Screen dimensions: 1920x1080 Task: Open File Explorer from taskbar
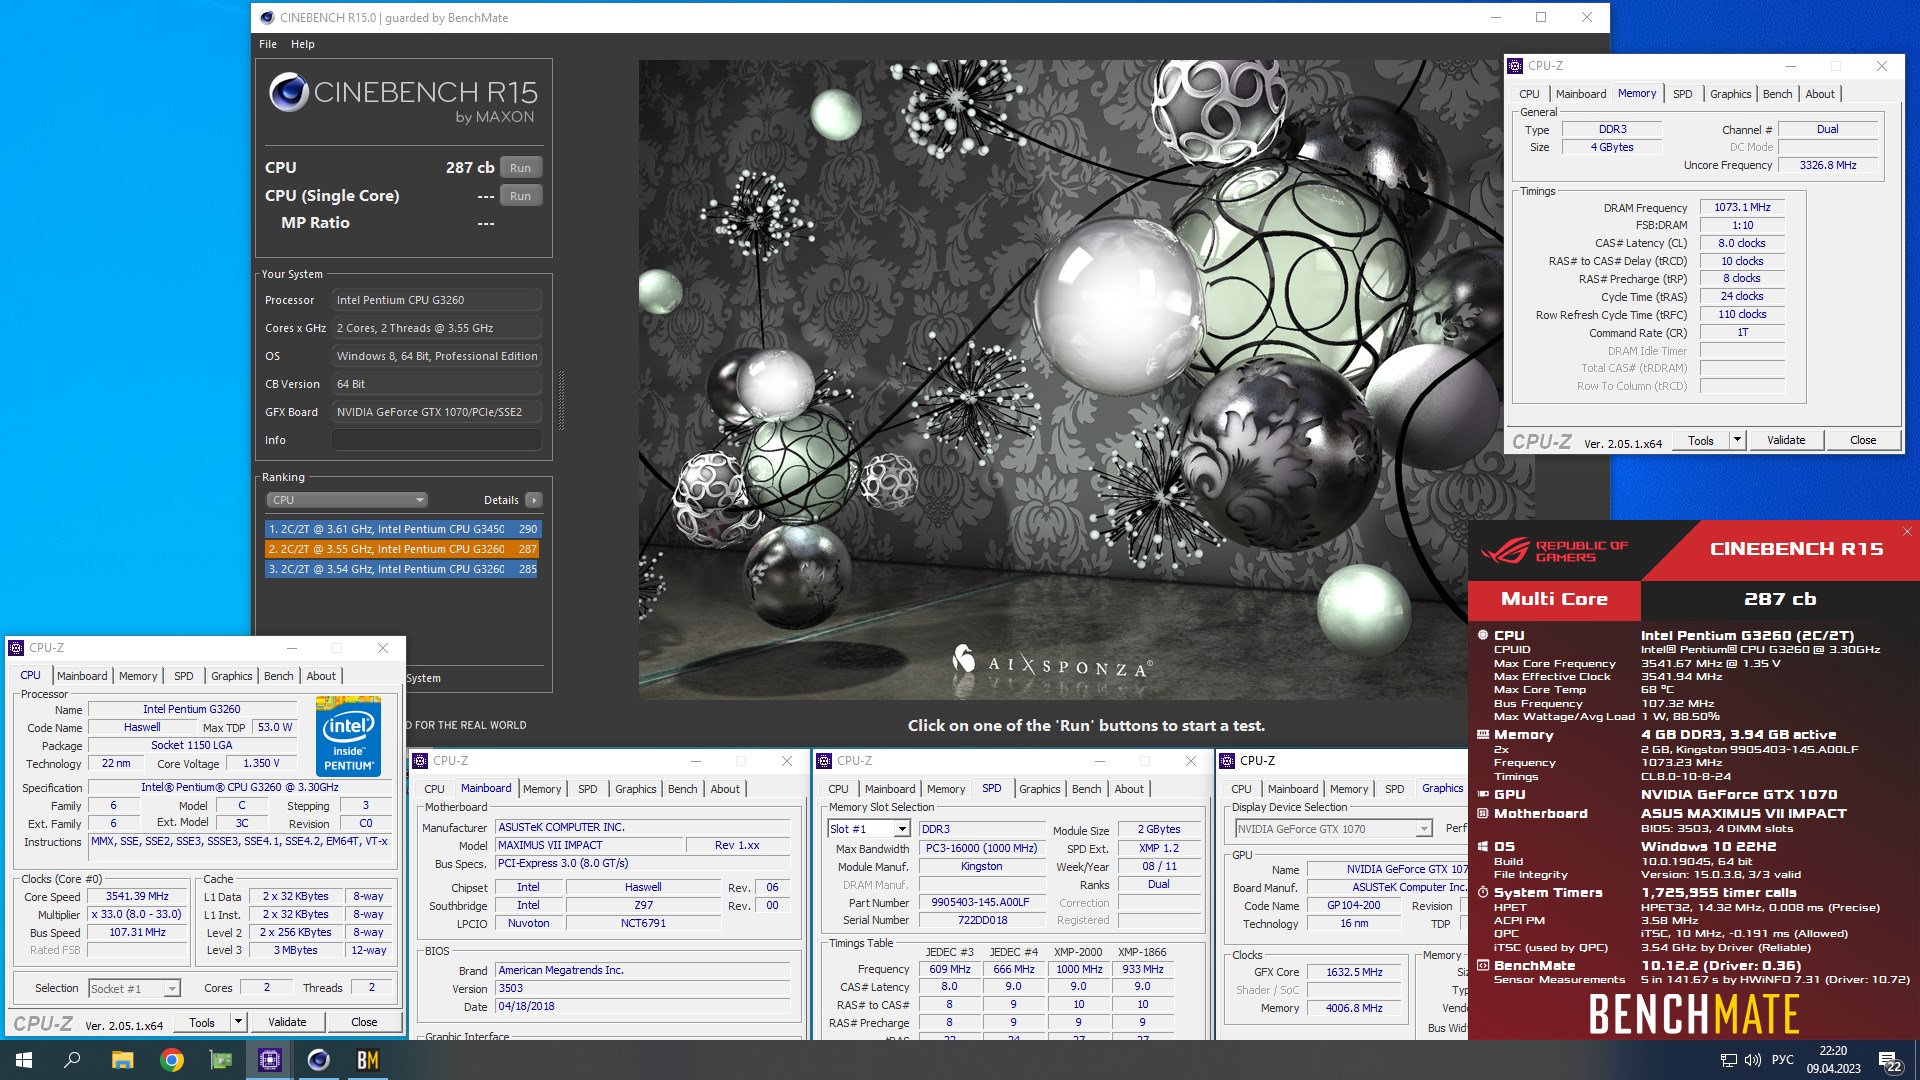click(122, 1060)
